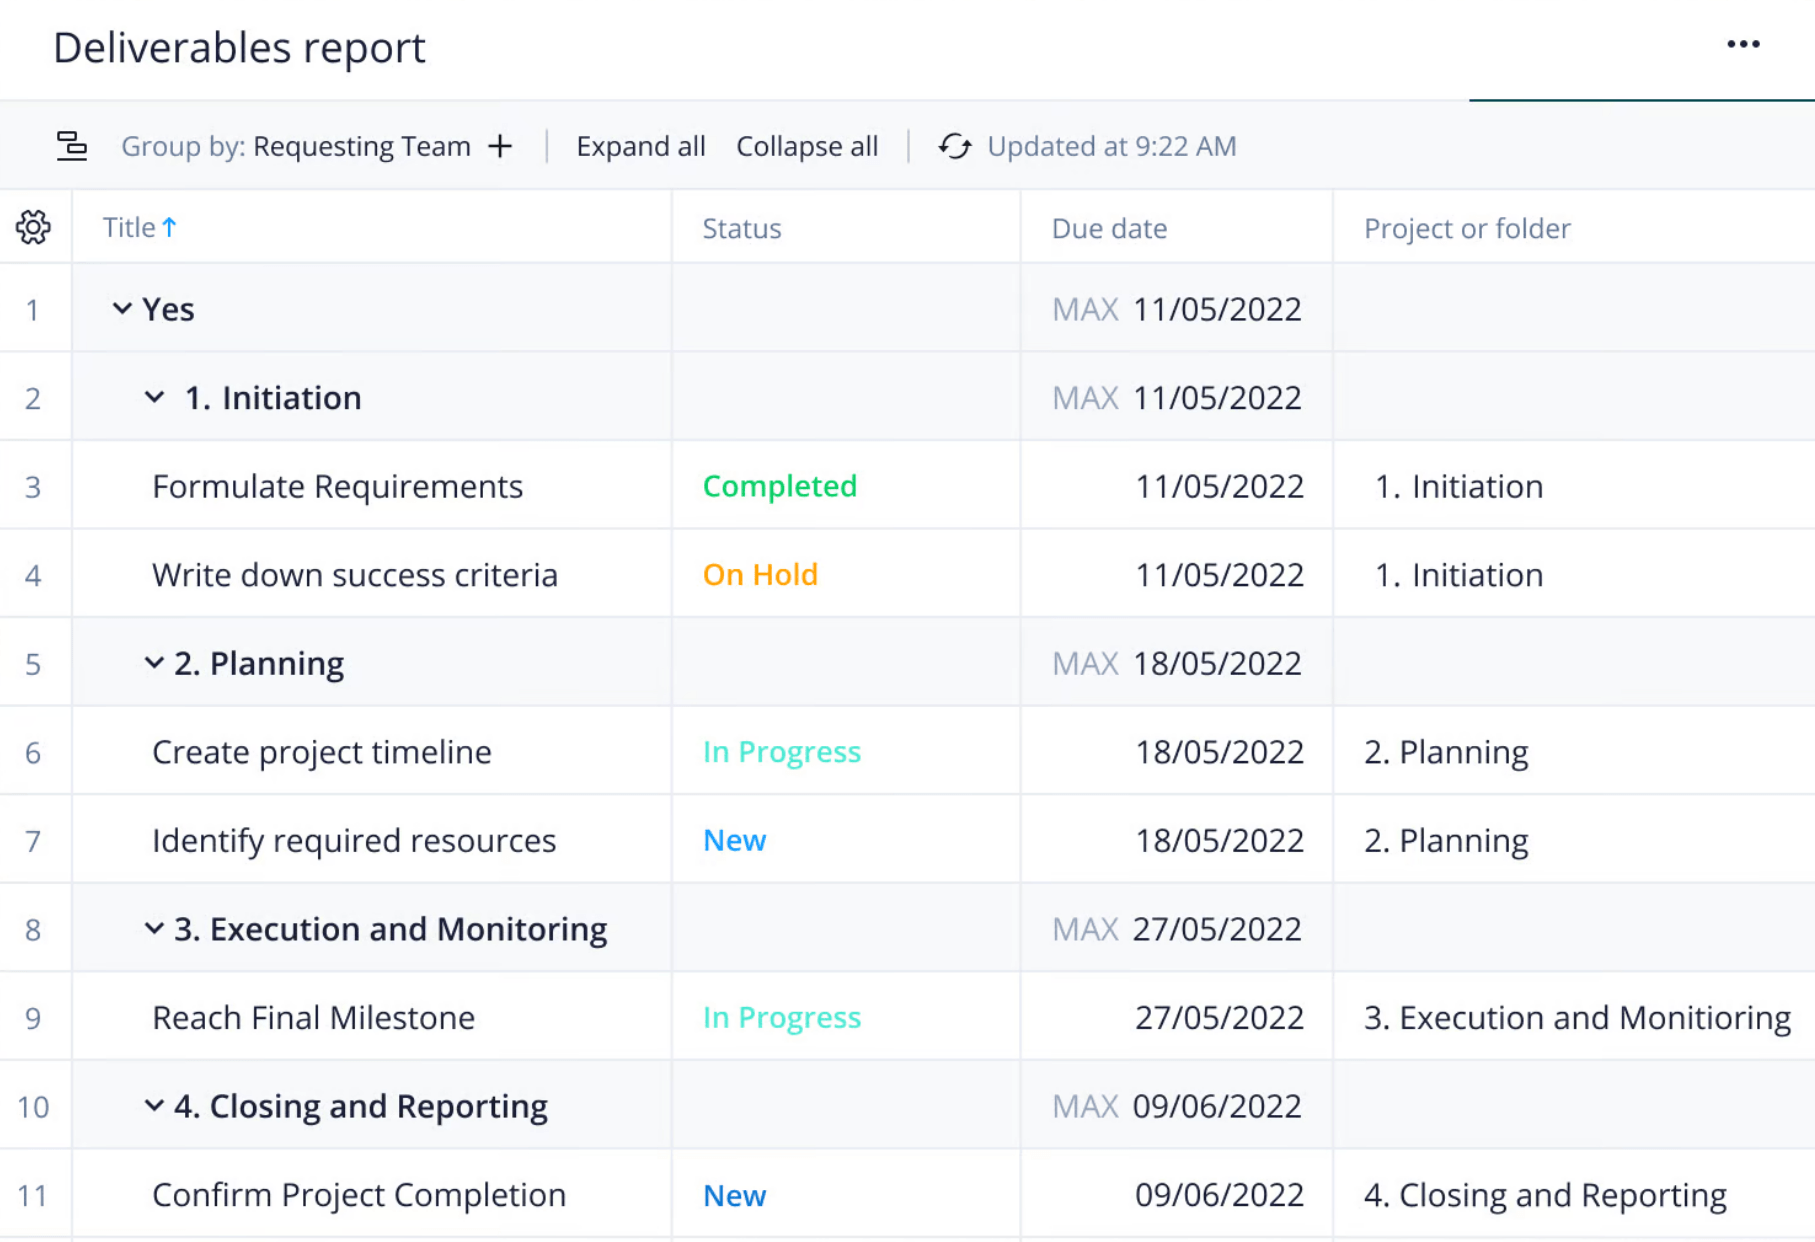Collapse 4. Closing and Reporting section

click(x=154, y=1106)
